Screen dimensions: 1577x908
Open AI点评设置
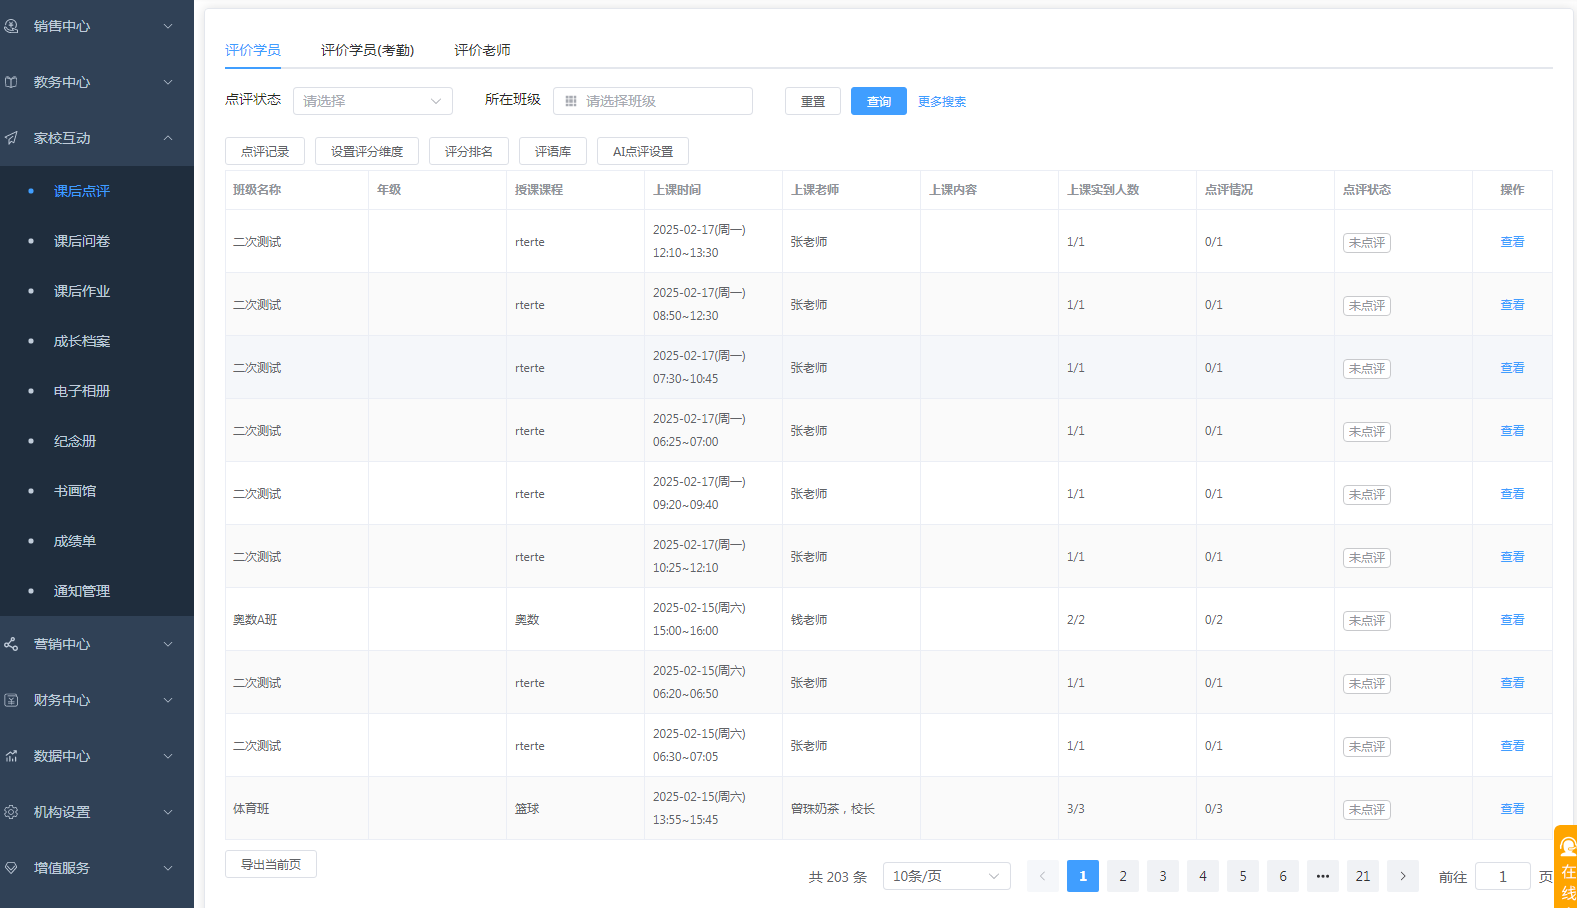click(643, 151)
